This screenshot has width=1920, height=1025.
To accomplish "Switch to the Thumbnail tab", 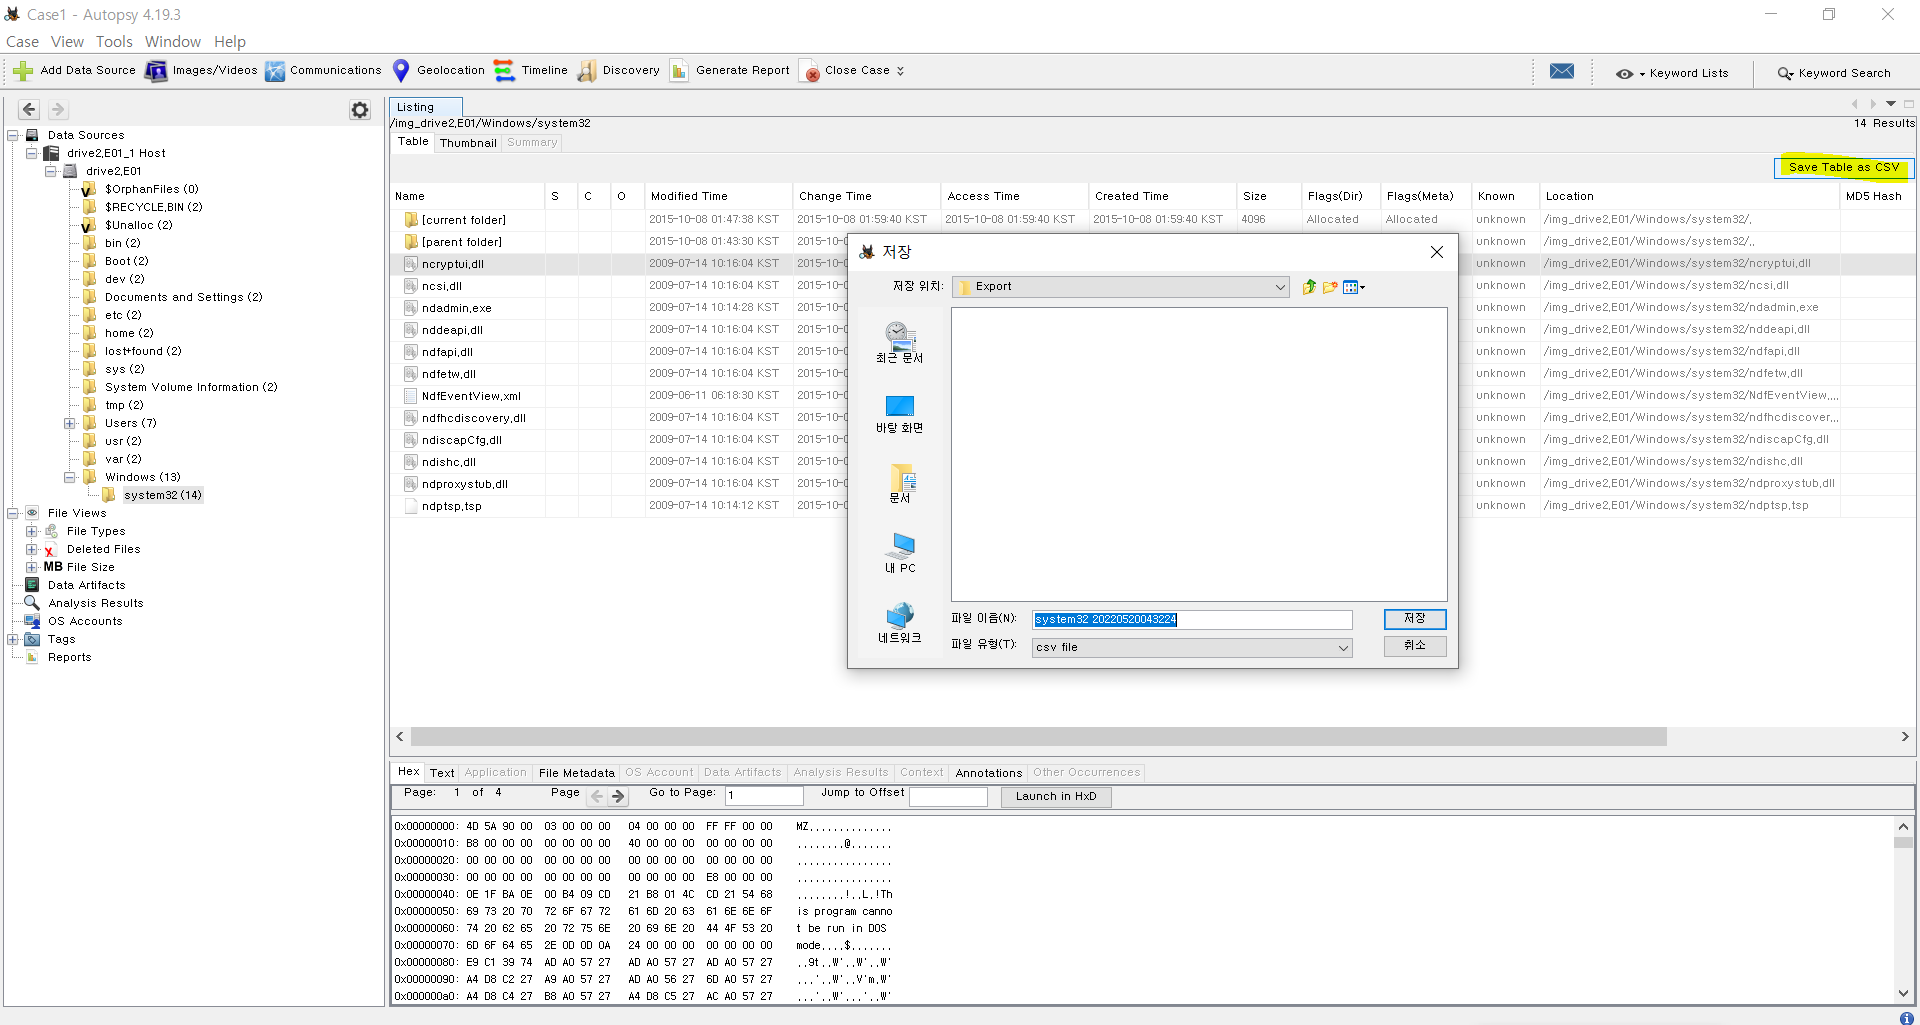I will pyautogui.click(x=468, y=143).
